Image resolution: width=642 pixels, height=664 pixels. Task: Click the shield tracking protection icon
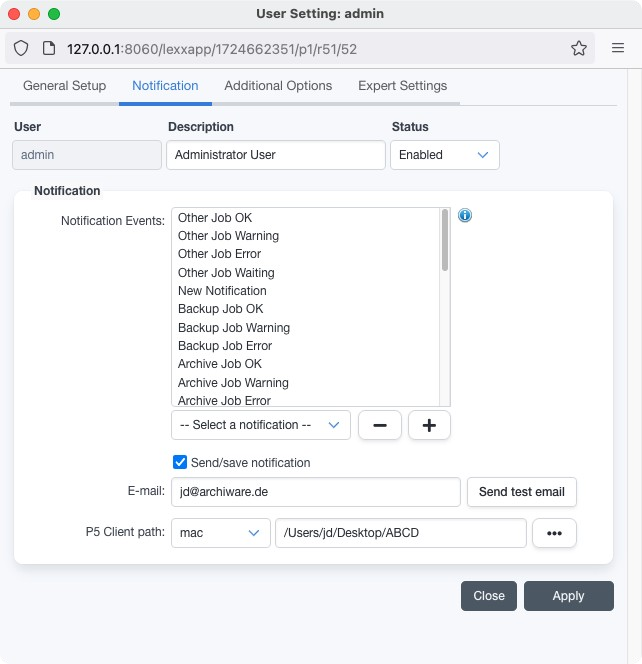pos(22,48)
